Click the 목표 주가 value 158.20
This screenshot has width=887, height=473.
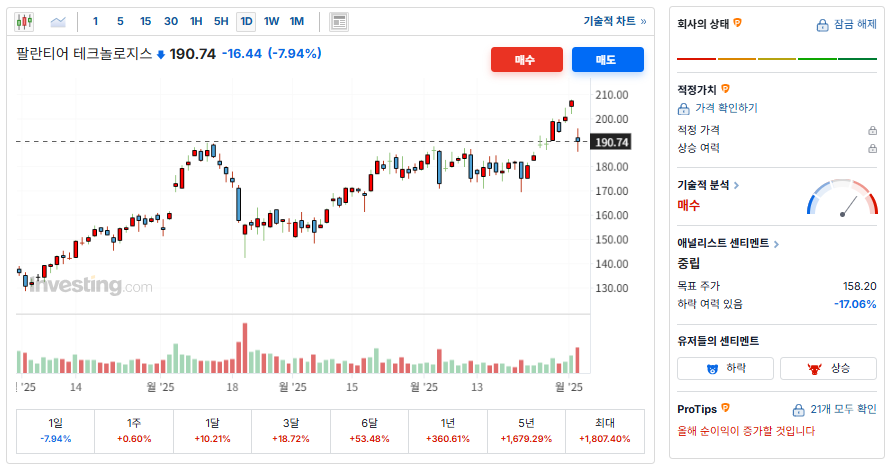click(x=860, y=286)
